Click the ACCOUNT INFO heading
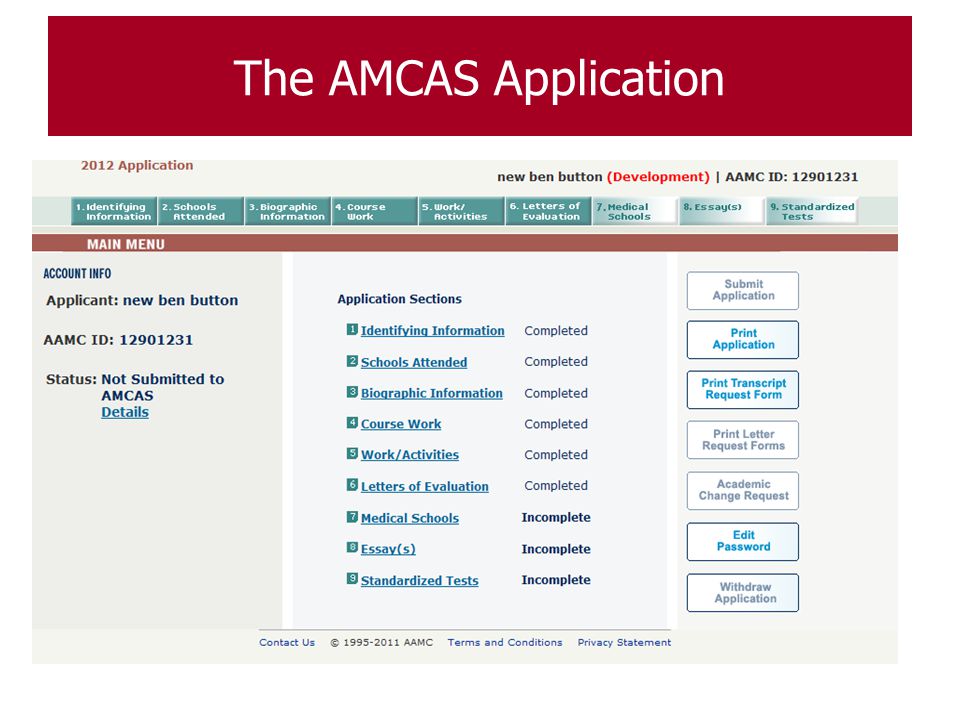 pyautogui.click(x=77, y=274)
